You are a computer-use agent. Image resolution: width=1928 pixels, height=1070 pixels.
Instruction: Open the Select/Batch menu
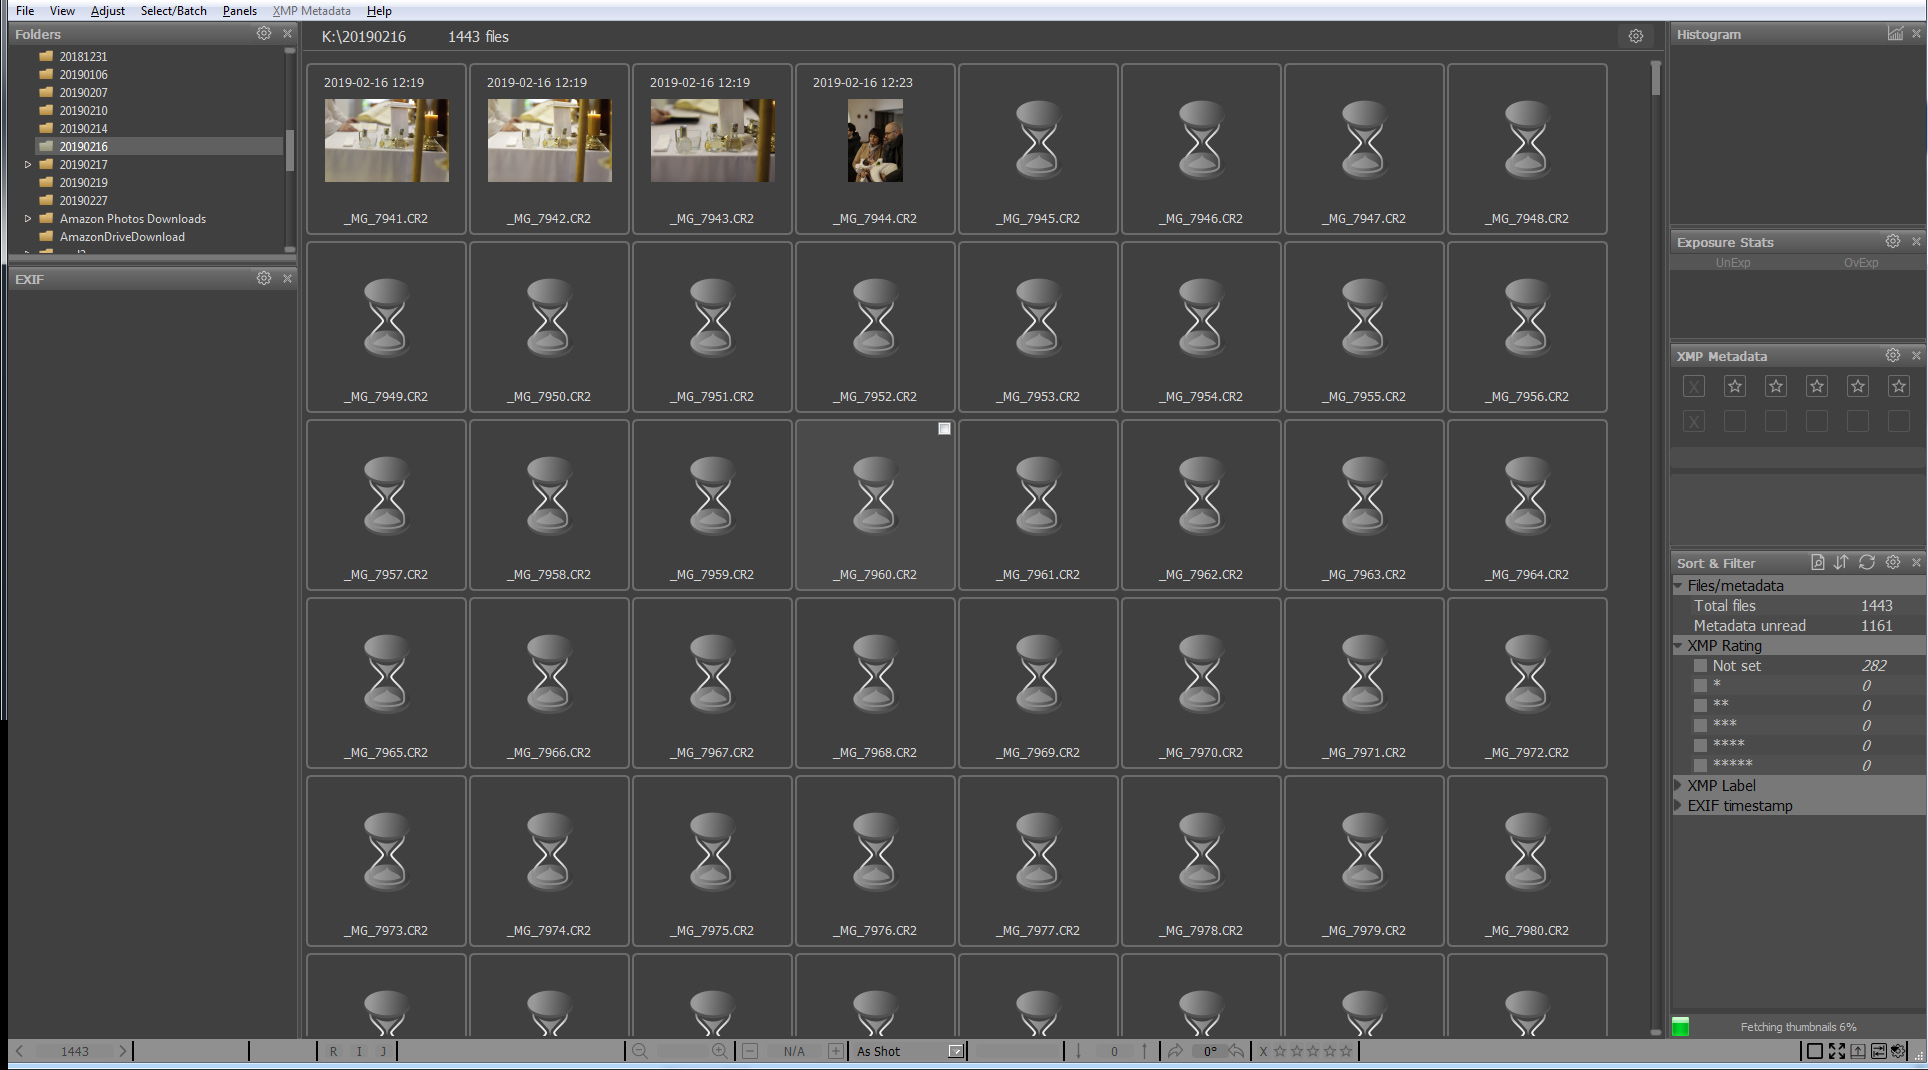pyautogui.click(x=173, y=11)
